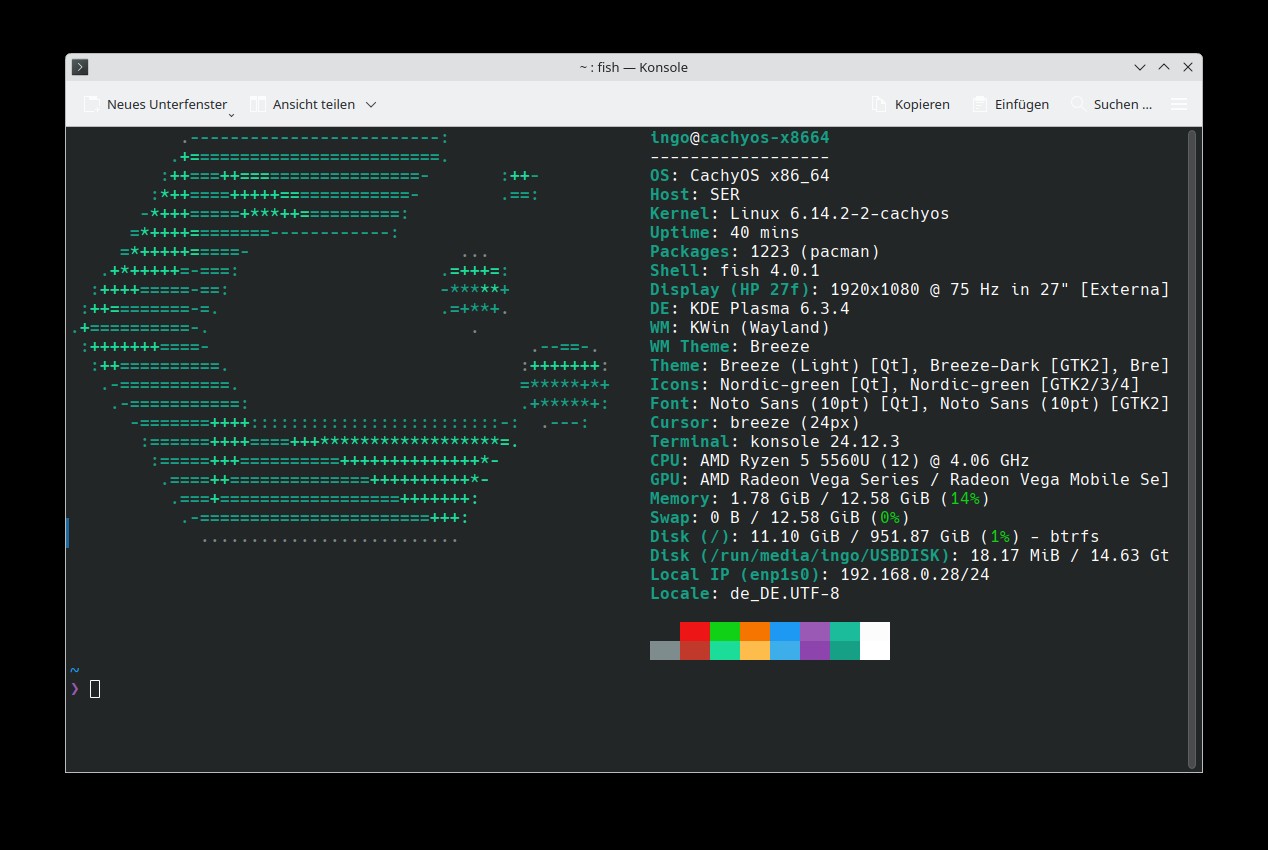Click the Ansicht teilen split view icon
This screenshot has width=1268, height=850.
[258, 104]
